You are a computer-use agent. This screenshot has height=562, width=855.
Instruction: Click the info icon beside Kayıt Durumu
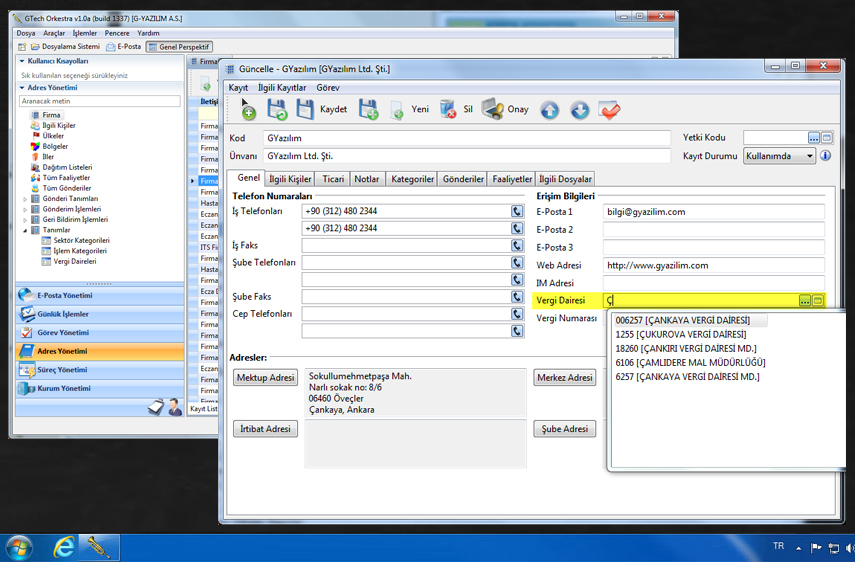pyautogui.click(x=826, y=156)
